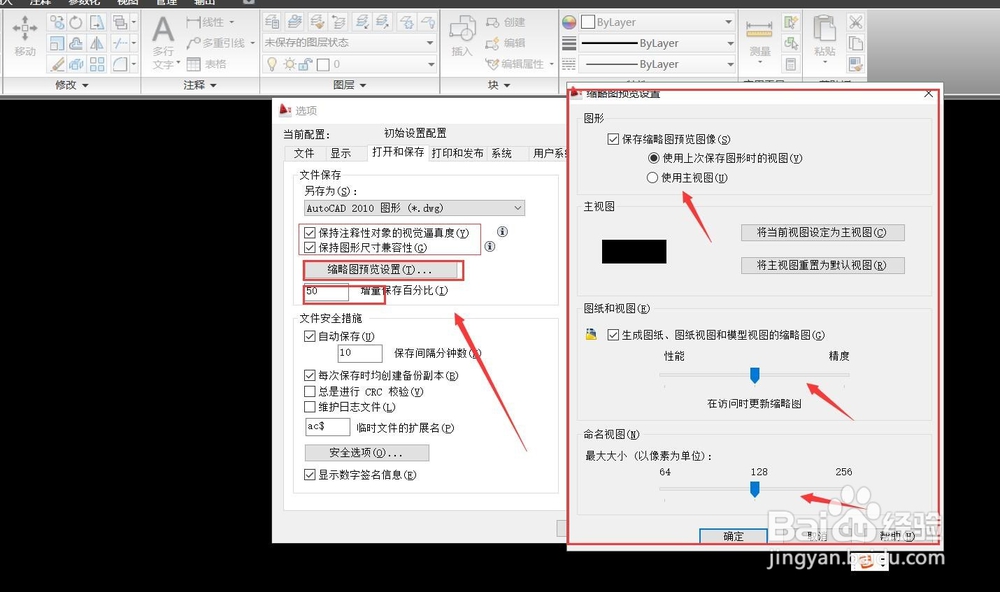This screenshot has height=592, width=1000.
Task: Toggle 自动保存 checkbox
Action: pyautogui.click(x=310, y=336)
